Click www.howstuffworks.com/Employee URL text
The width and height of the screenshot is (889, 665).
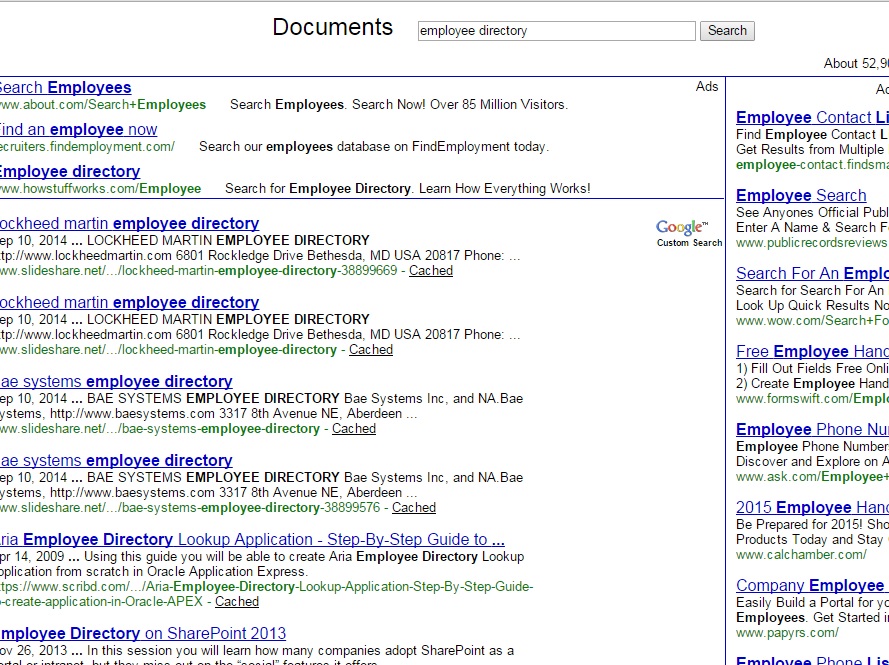(x=100, y=188)
